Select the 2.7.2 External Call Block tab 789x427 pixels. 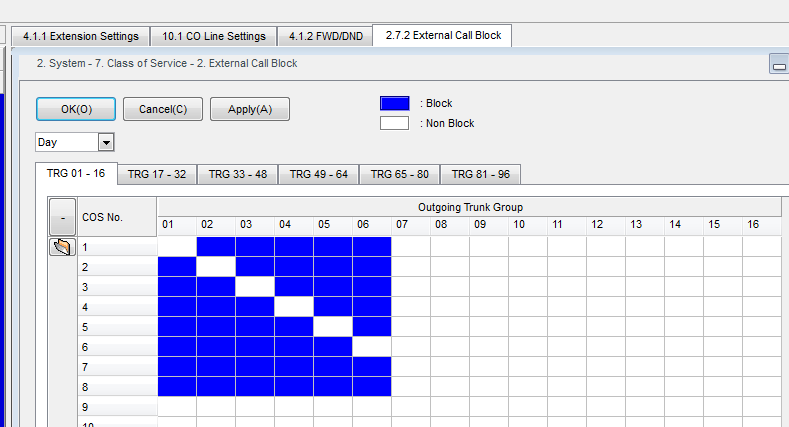[x=443, y=35]
